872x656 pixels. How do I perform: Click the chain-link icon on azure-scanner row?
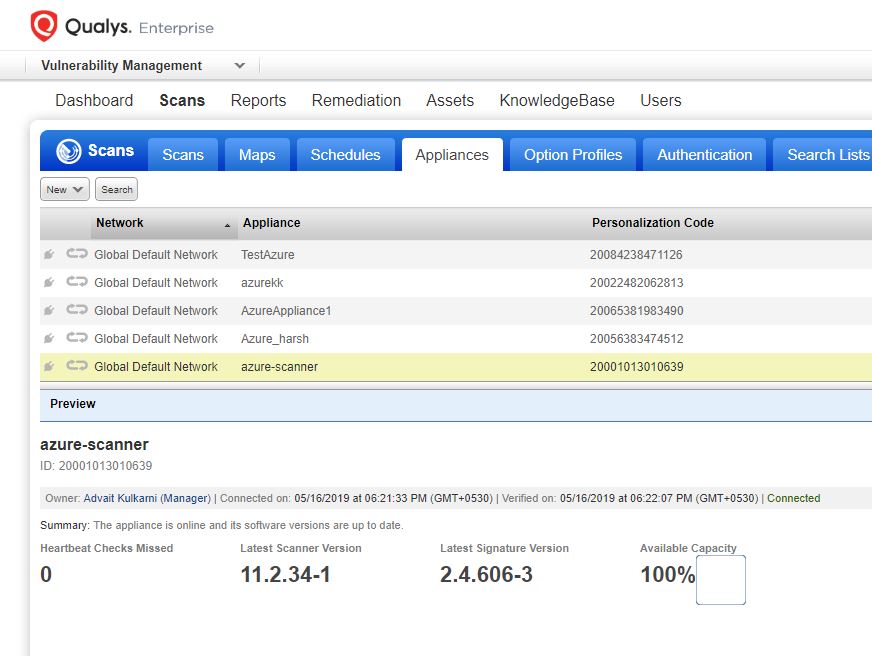[76, 366]
